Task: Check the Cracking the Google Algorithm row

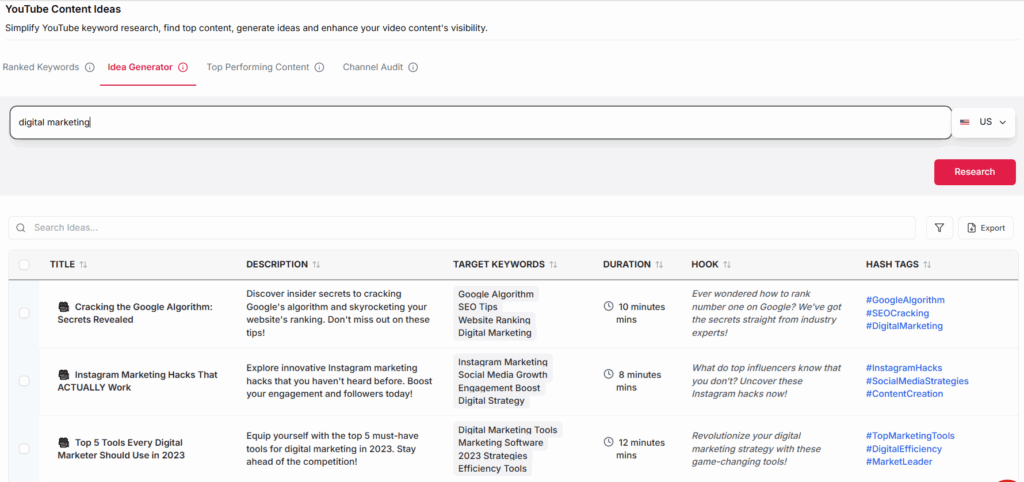Action: 24,313
